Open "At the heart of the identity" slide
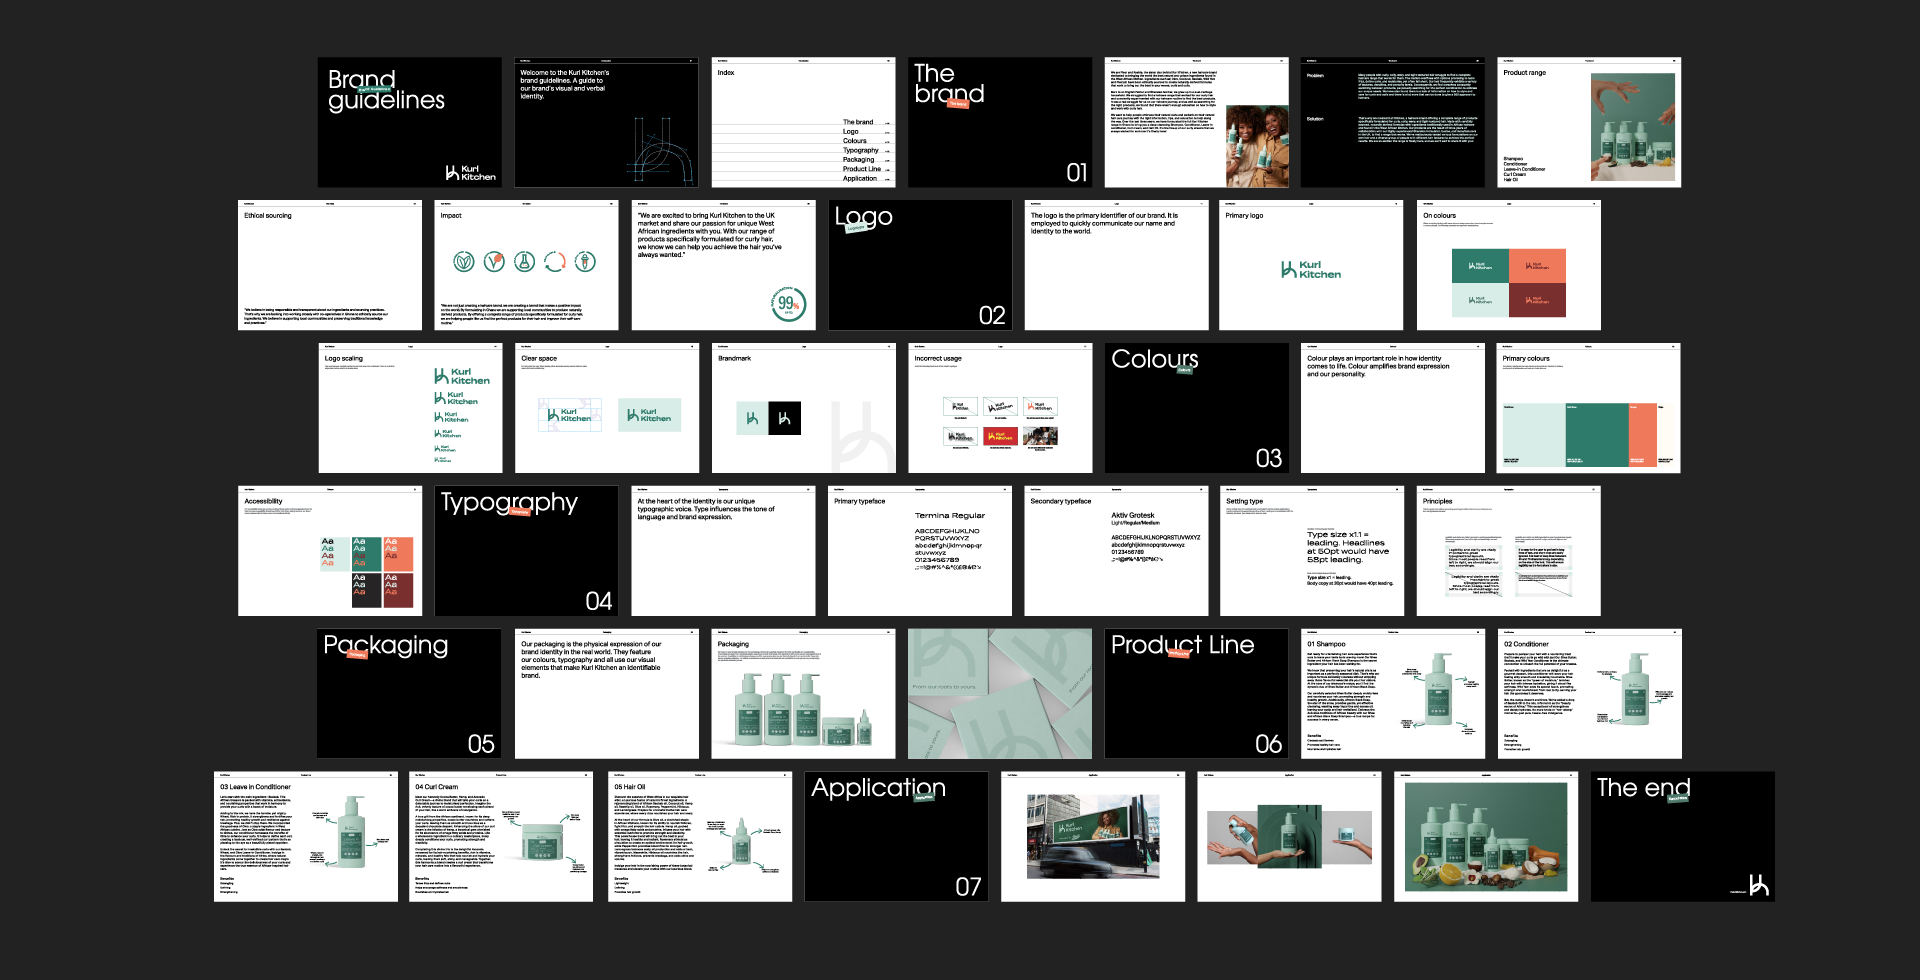This screenshot has height=980, width=1920. click(x=723, y=551)
